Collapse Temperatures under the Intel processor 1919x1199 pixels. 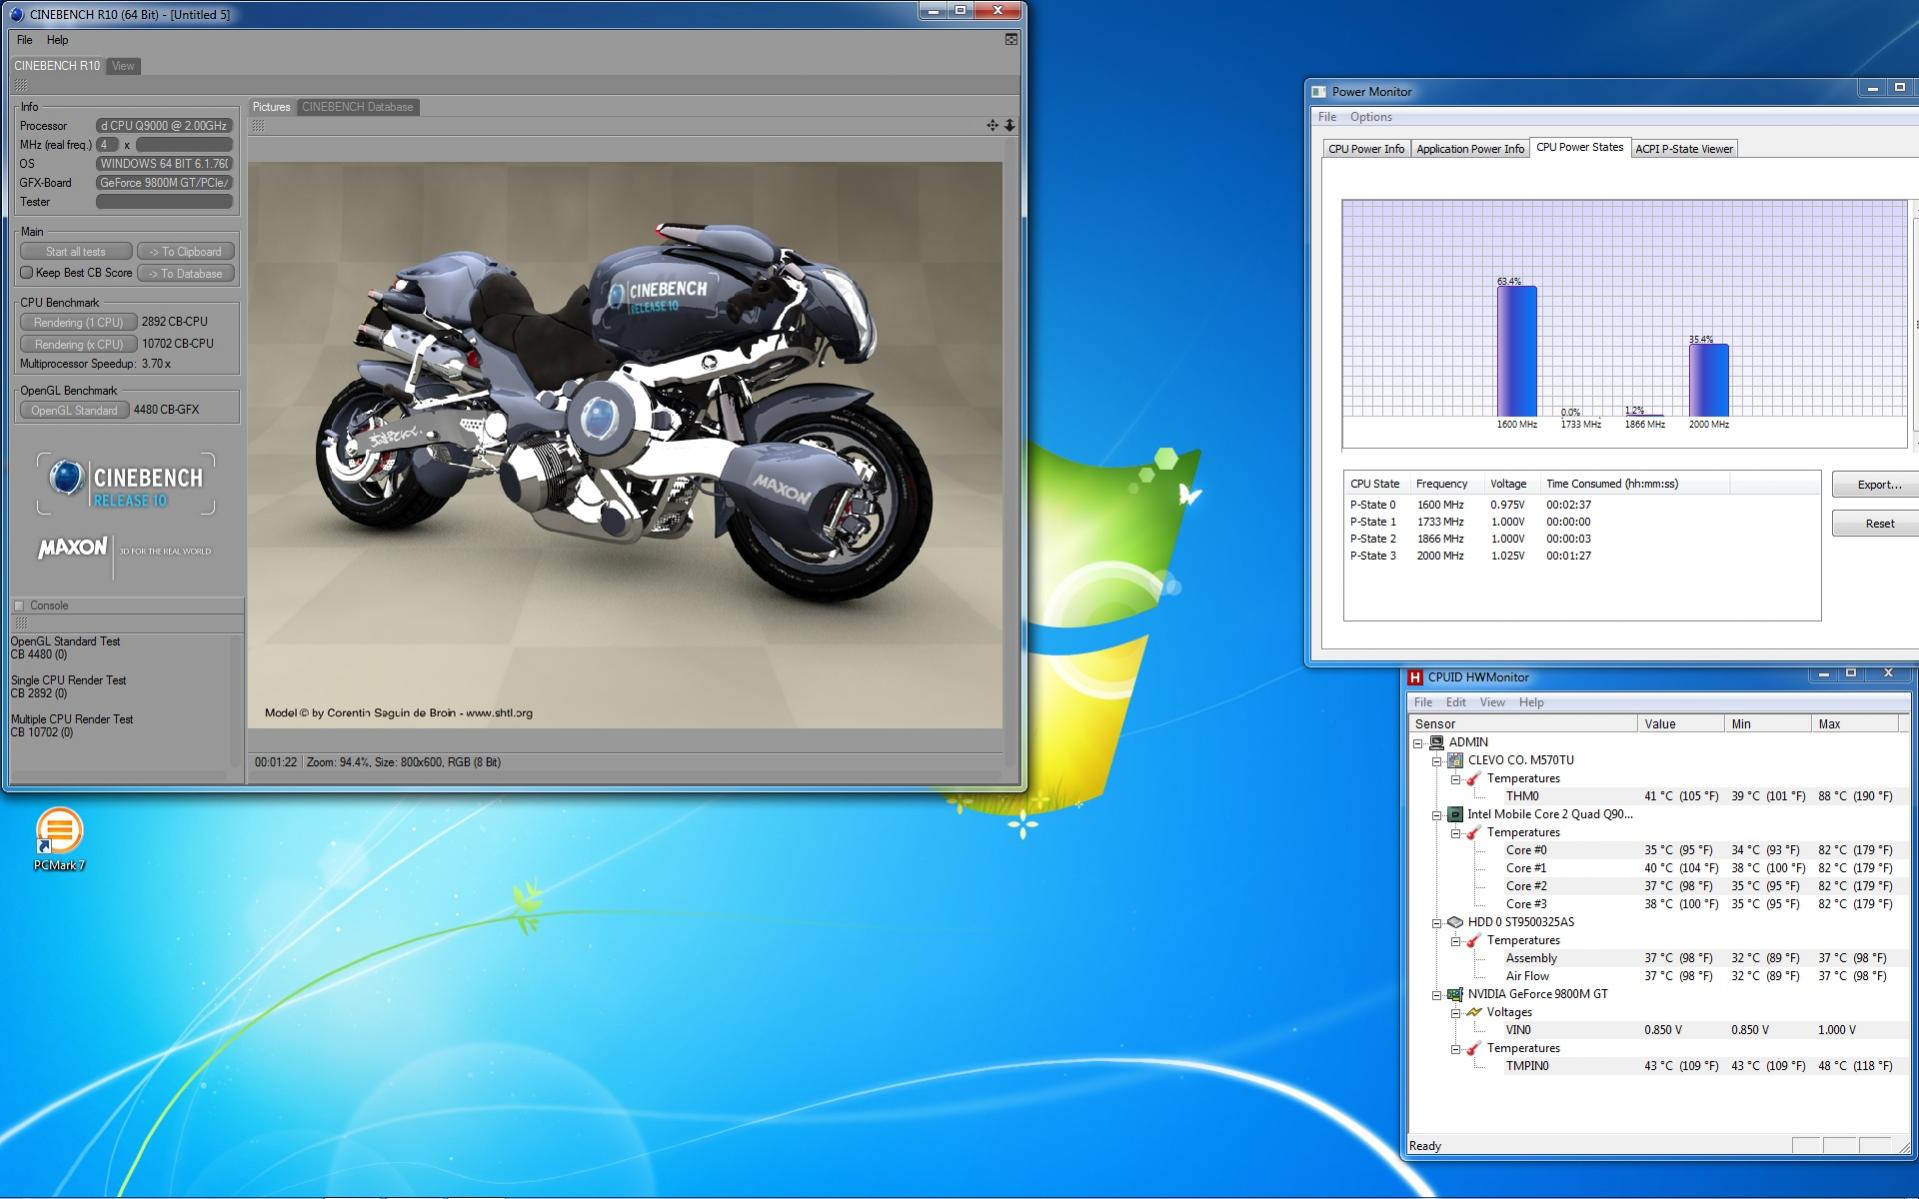[1456, 833]
